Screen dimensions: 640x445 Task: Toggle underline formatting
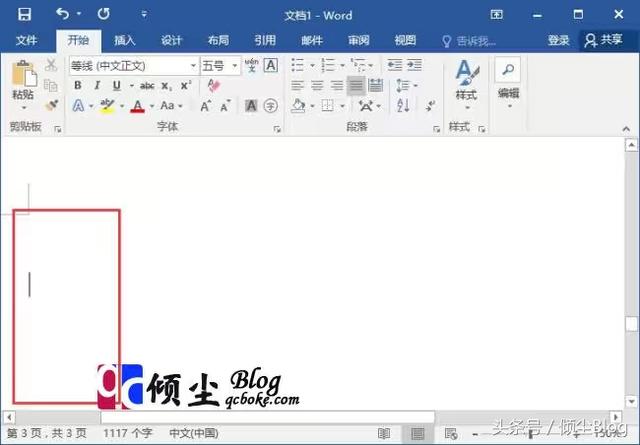coord(117,85)
